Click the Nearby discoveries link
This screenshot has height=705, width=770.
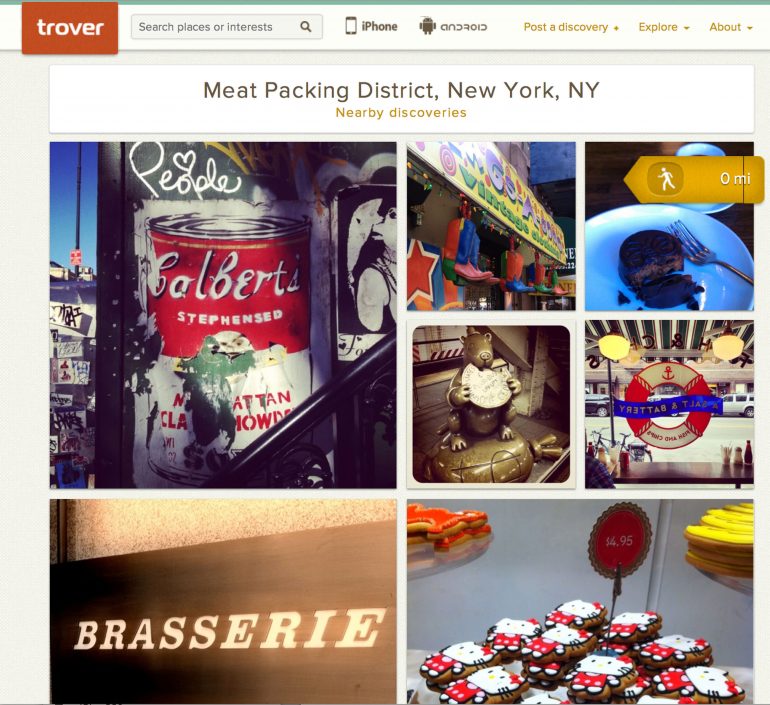(401, 112)
